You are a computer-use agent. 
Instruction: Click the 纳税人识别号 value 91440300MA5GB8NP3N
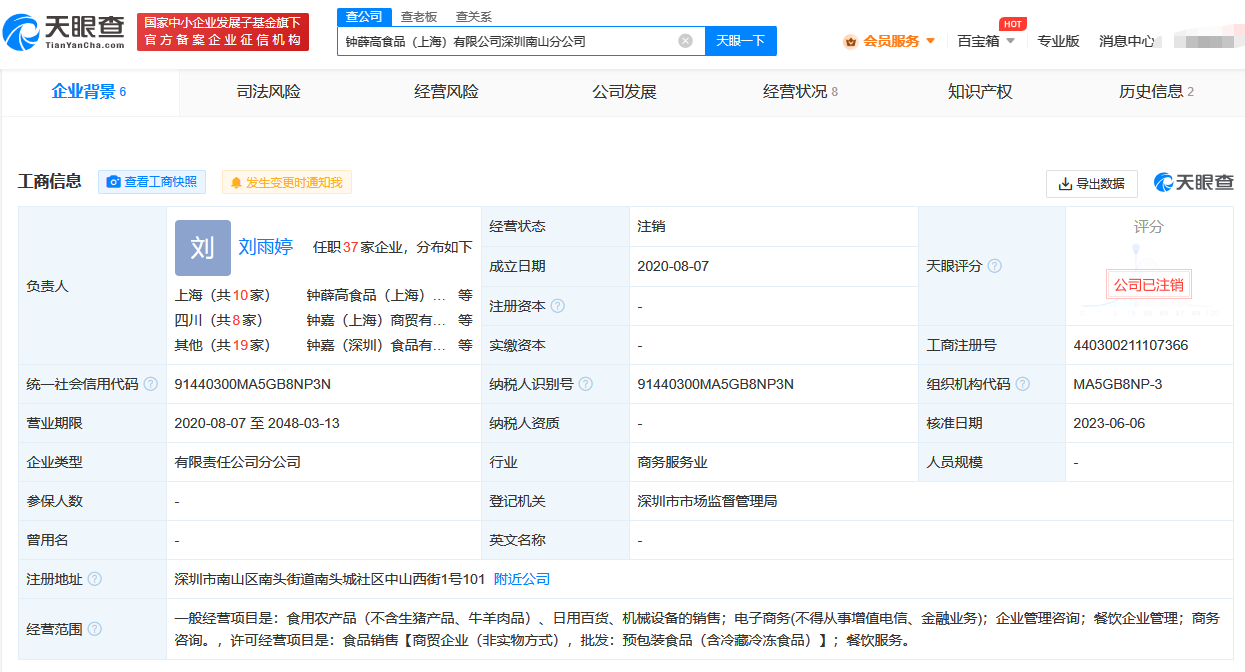click(715, 384)
